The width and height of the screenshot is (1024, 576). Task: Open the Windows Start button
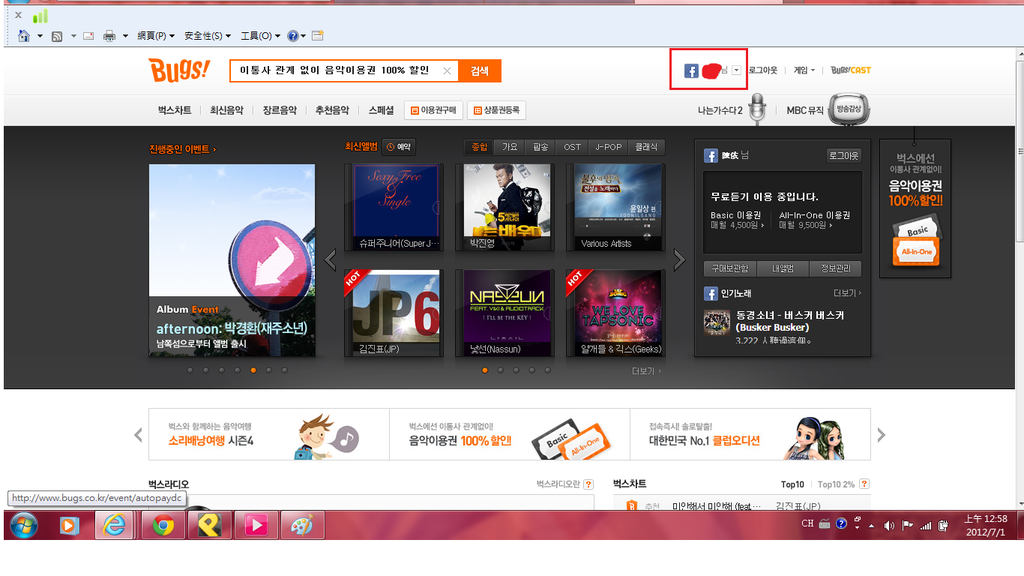24,525
